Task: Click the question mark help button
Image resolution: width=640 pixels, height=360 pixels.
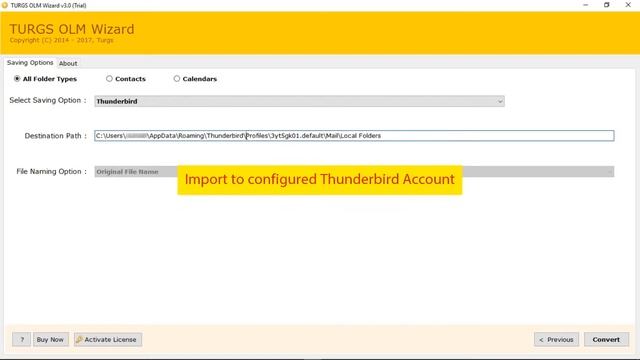Action: coord(22,339)
